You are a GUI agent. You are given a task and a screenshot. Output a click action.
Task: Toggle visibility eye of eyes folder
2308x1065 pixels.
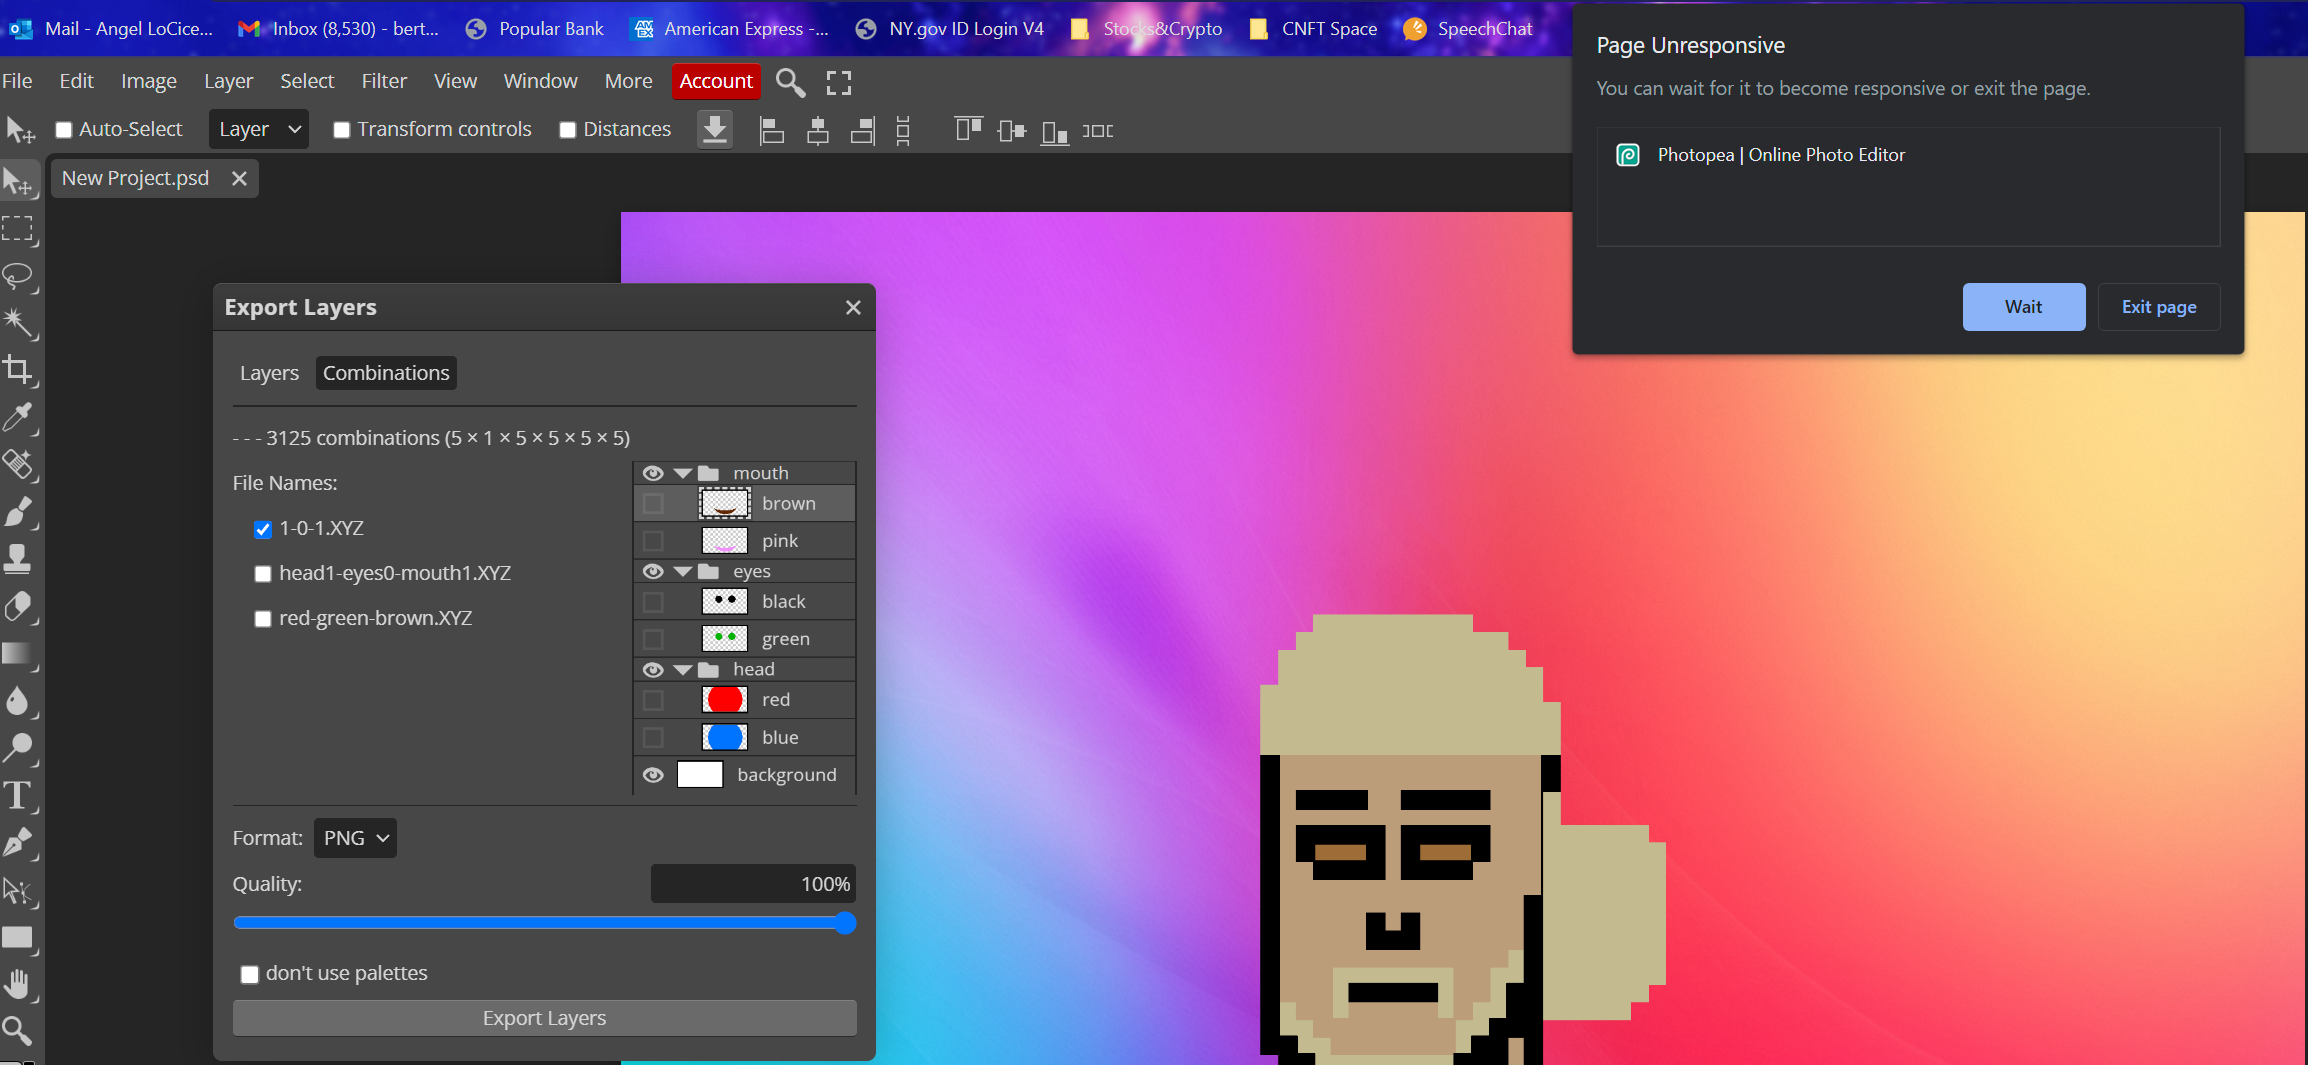pos(653,571)
